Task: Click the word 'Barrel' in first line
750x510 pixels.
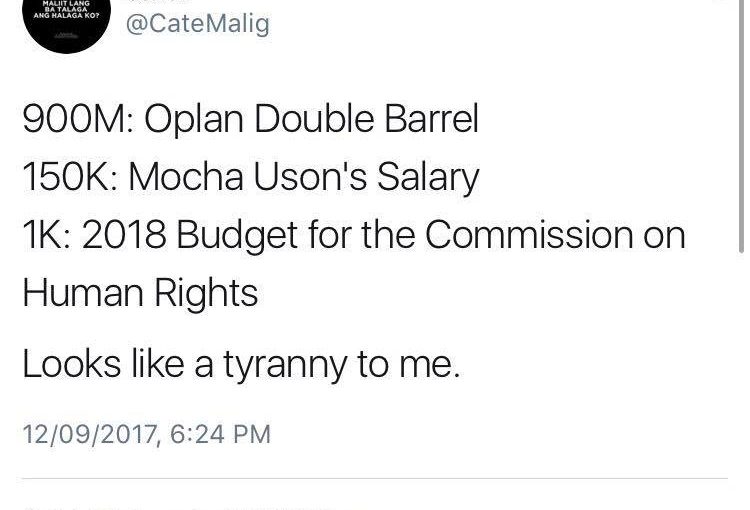Action: [431, 118]
